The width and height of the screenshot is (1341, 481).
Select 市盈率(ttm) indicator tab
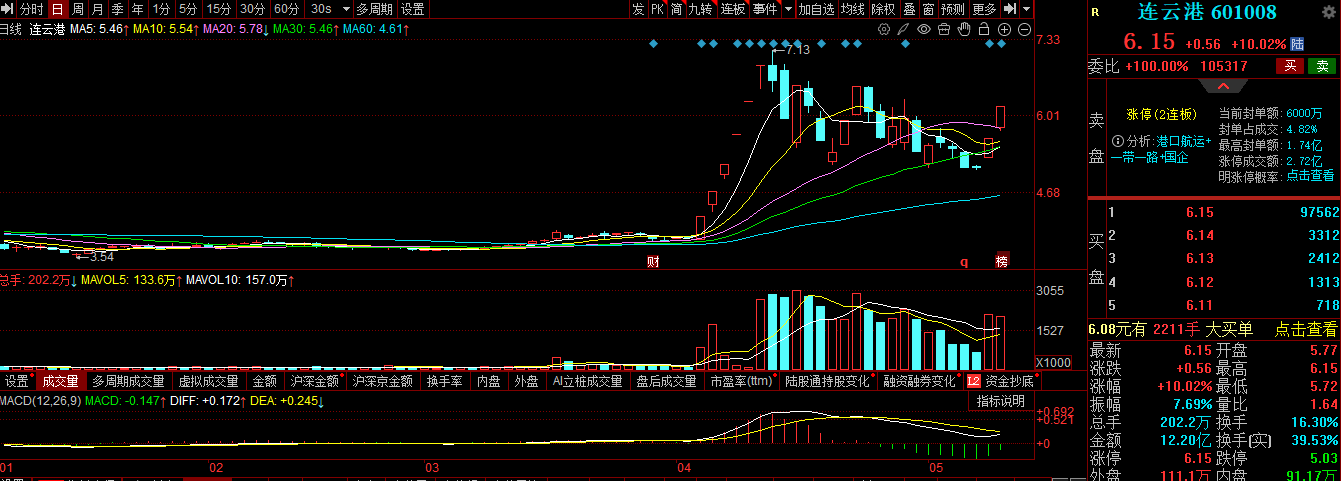(x=742, y=381)
